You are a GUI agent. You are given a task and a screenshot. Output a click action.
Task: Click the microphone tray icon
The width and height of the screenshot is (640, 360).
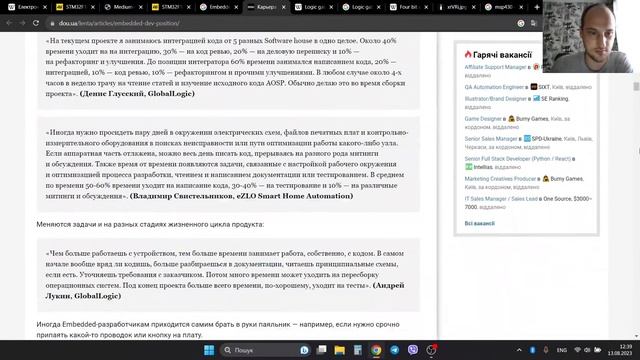pyautogui.click(x=546, y=350)
